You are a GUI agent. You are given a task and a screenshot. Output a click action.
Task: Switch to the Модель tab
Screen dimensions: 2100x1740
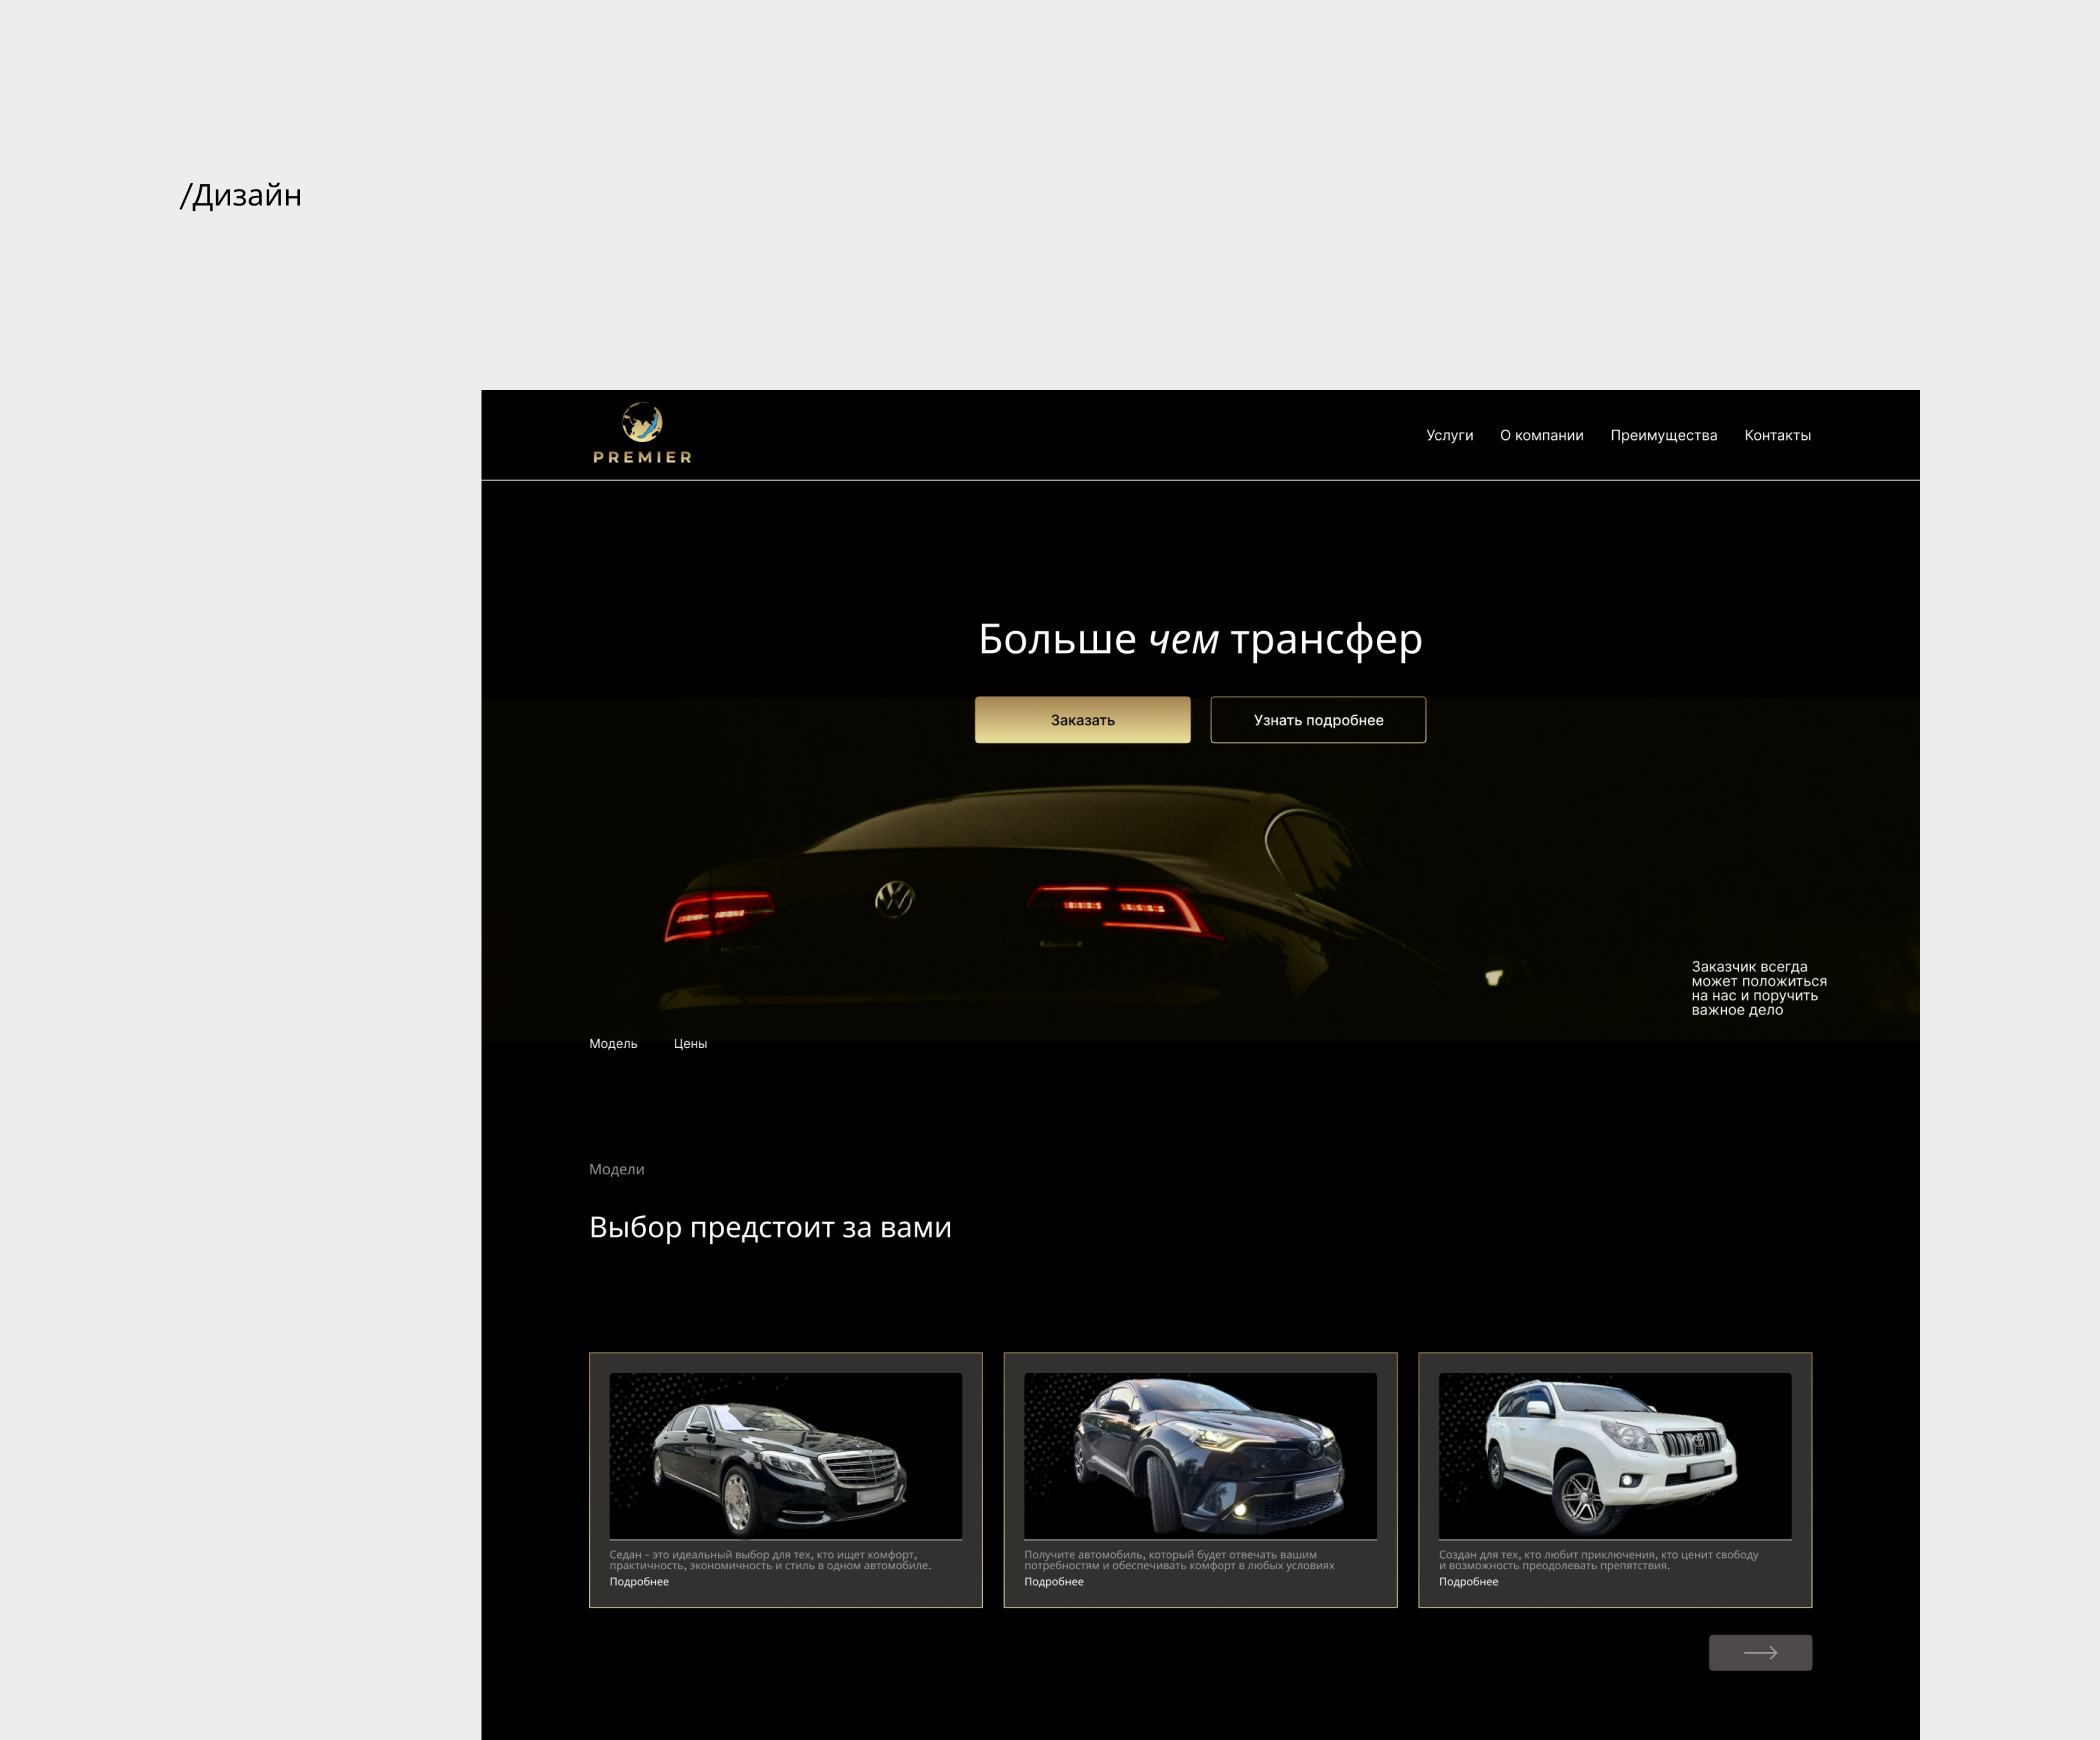613,1043
